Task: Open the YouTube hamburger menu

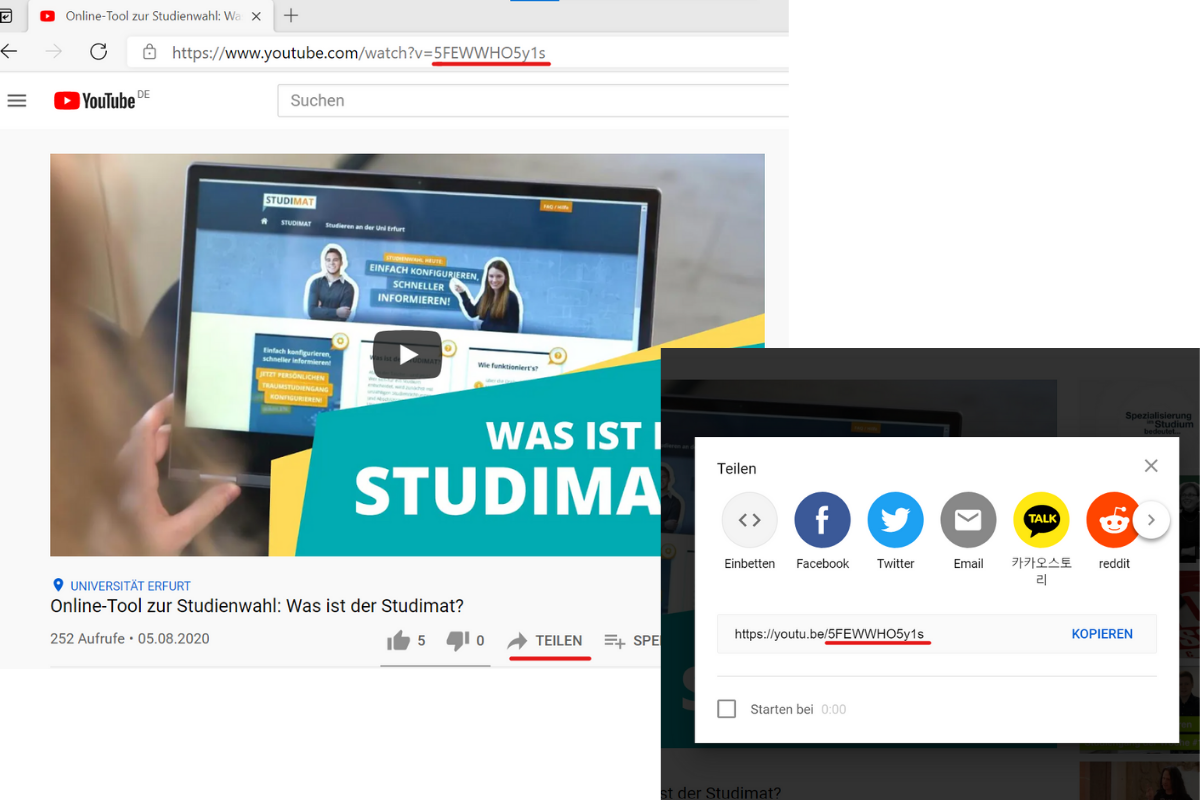Action: tap(17, 101)
